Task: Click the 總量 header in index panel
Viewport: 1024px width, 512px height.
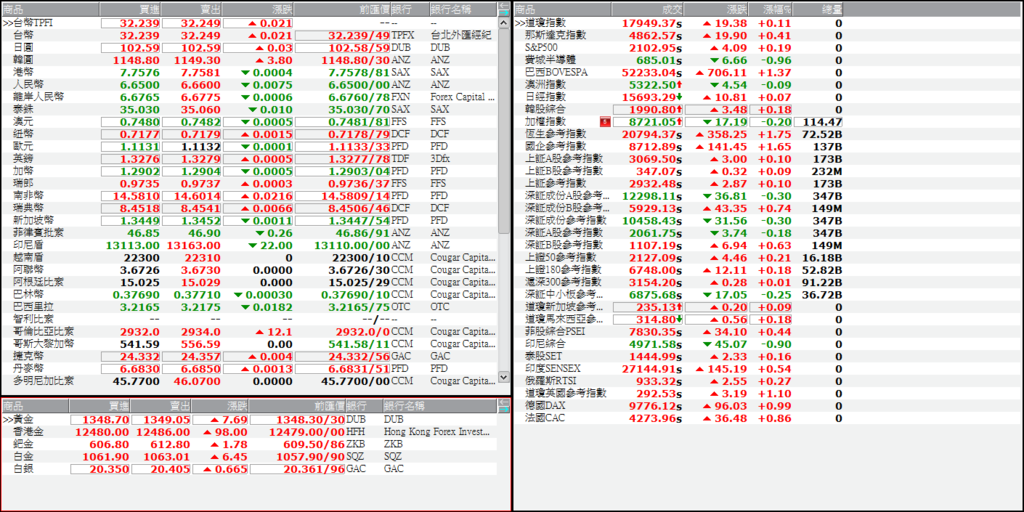Action: 818,9
